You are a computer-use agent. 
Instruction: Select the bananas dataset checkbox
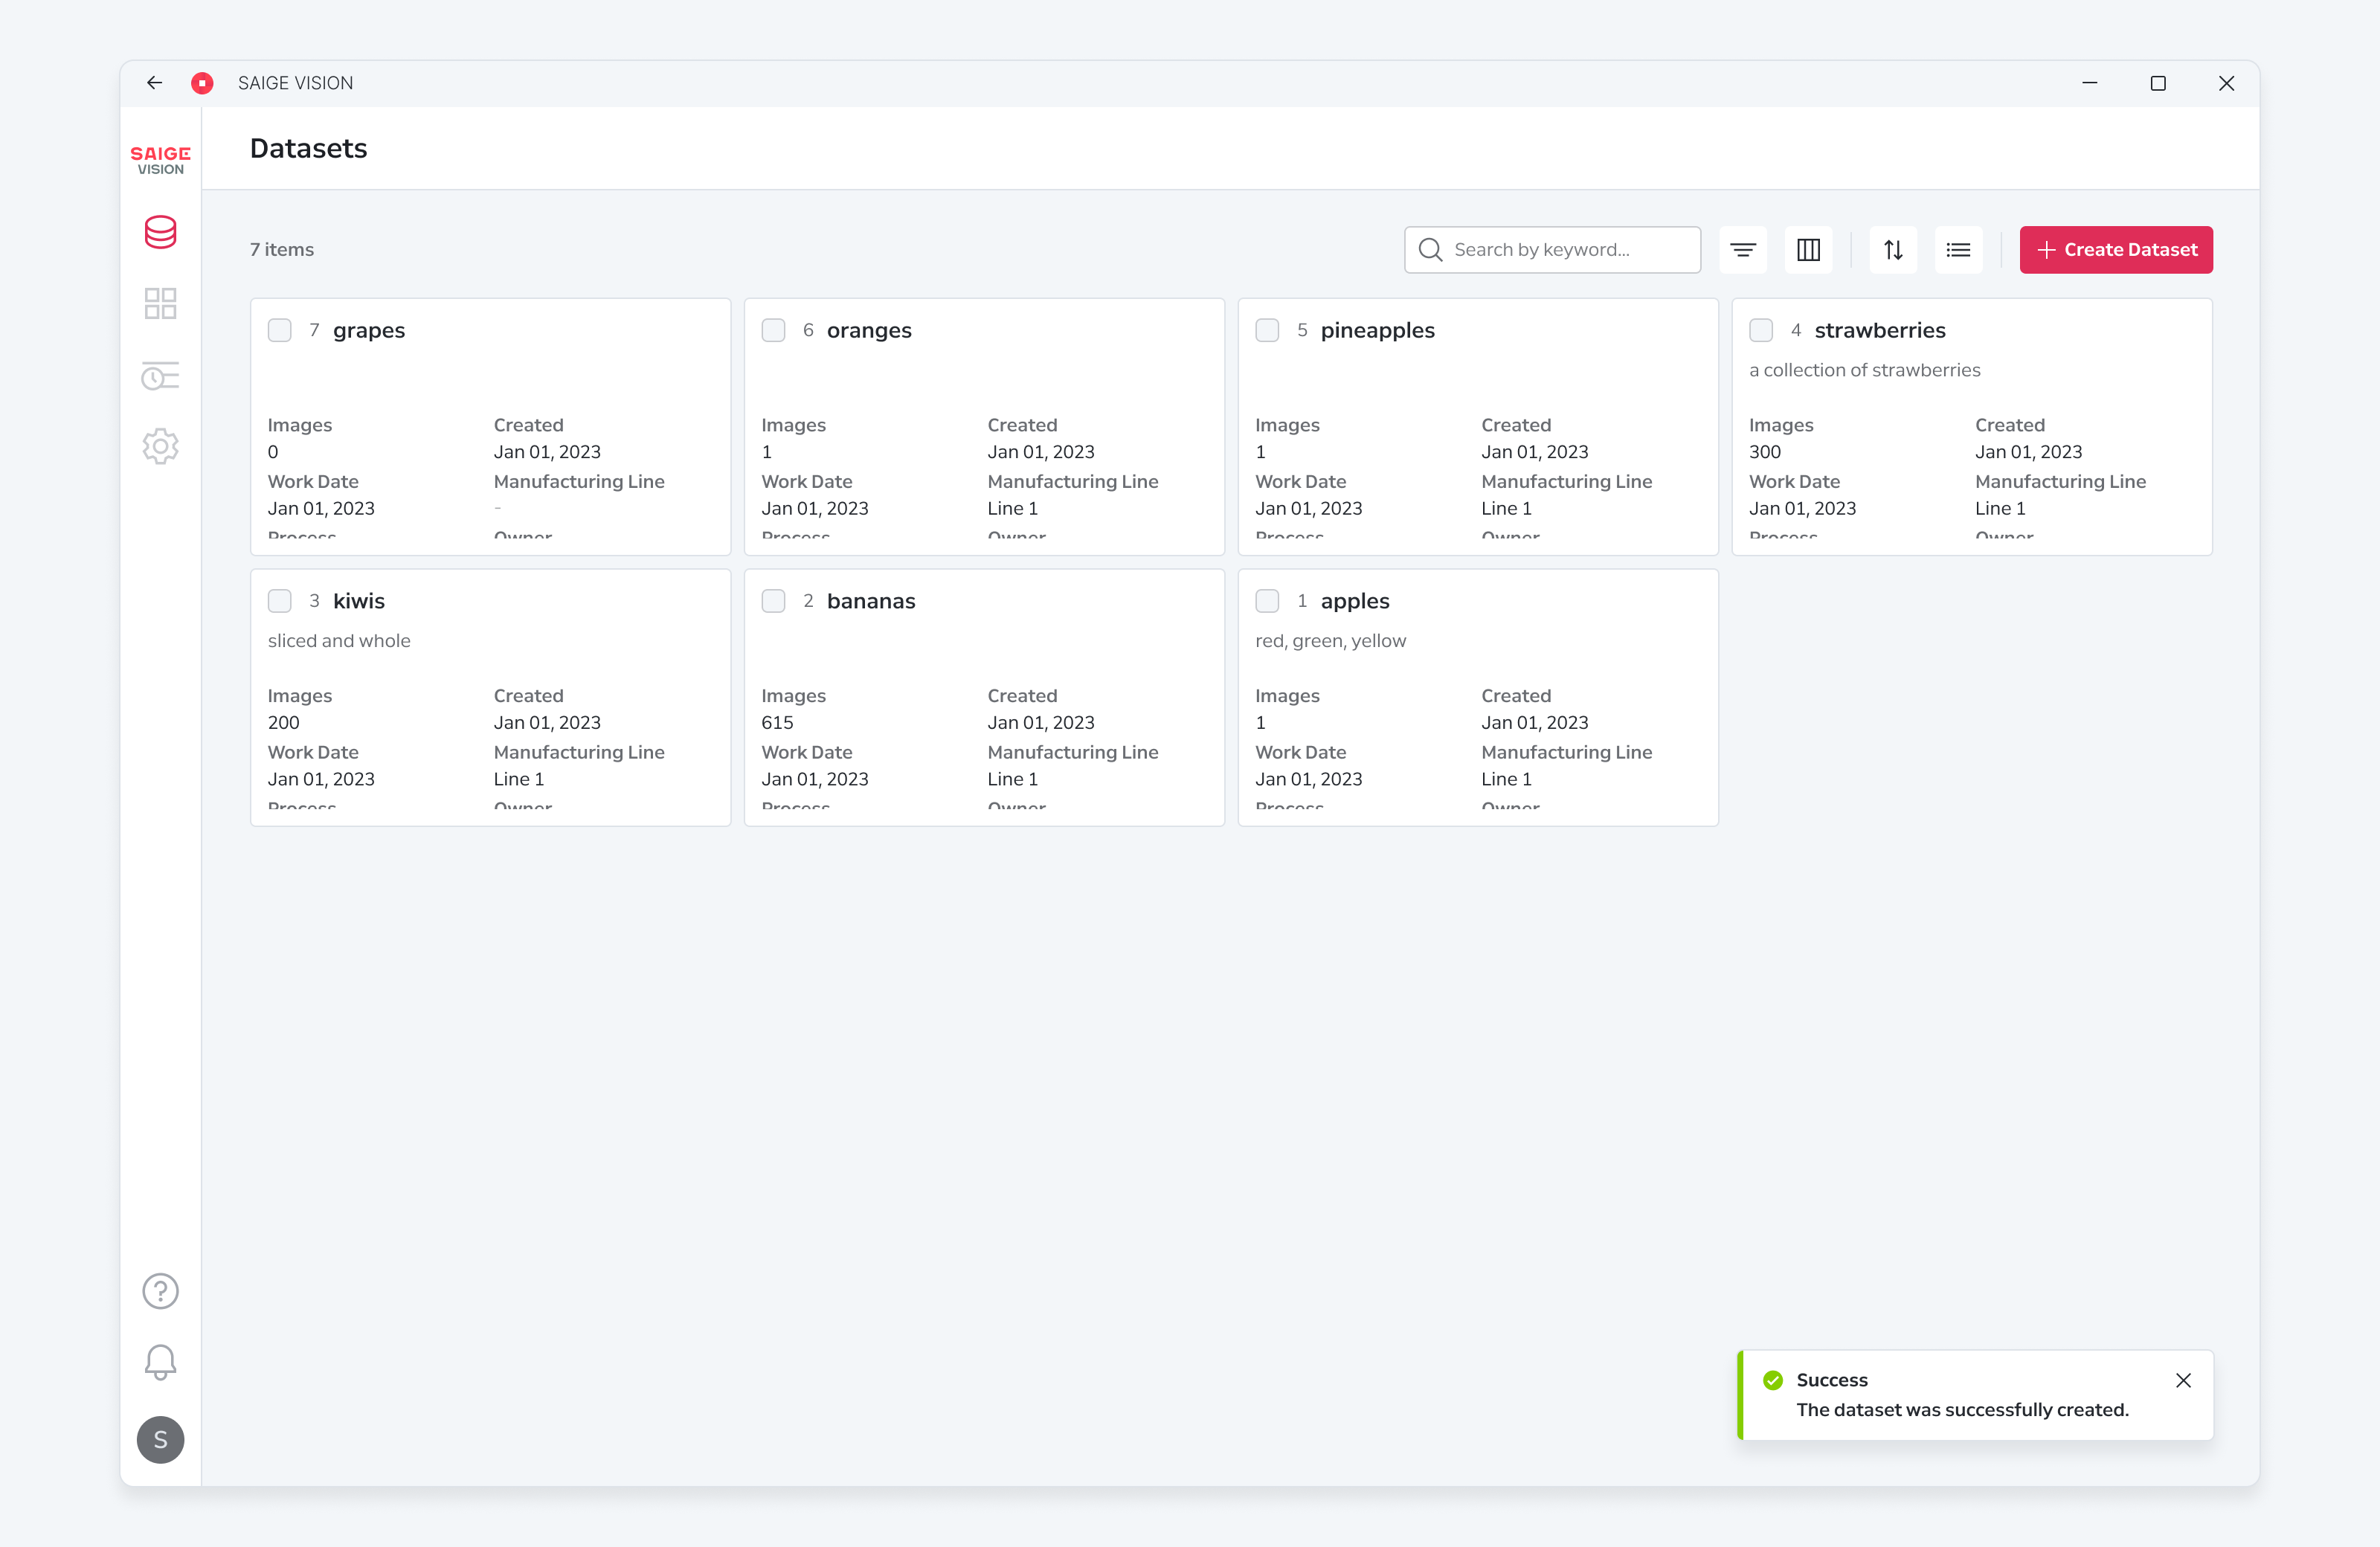point(773,601)
